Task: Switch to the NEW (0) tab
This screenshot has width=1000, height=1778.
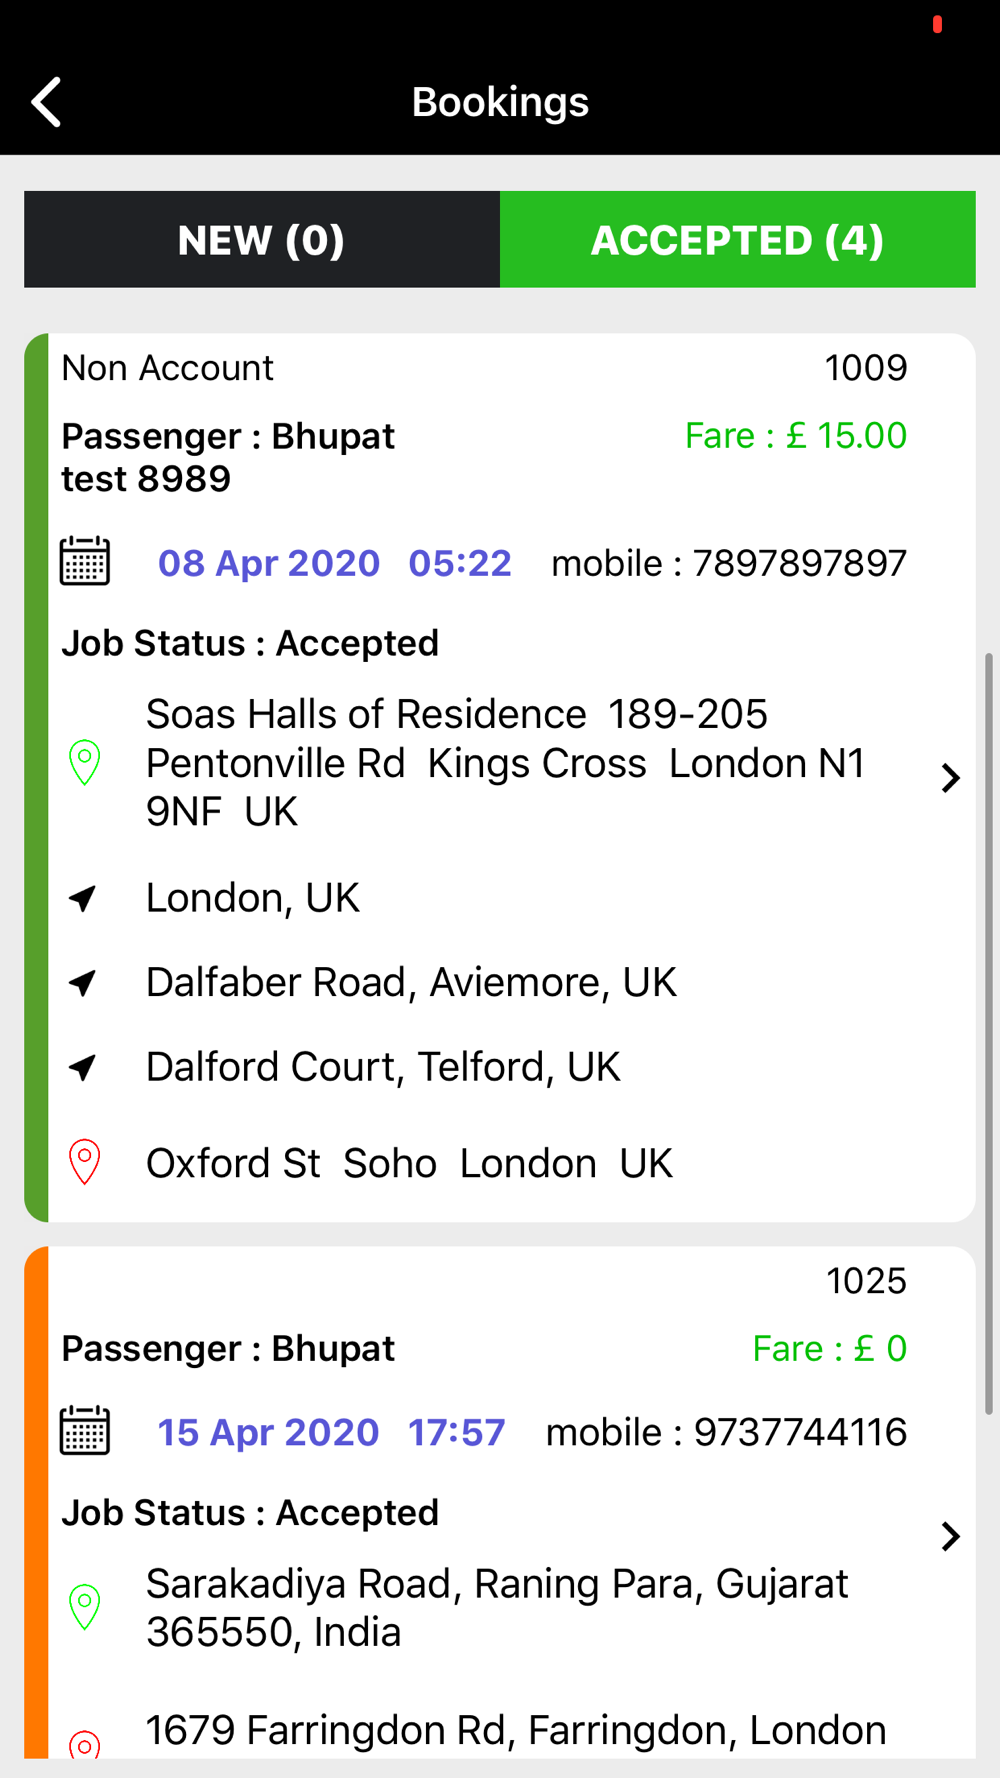Action: pos(262,240)
